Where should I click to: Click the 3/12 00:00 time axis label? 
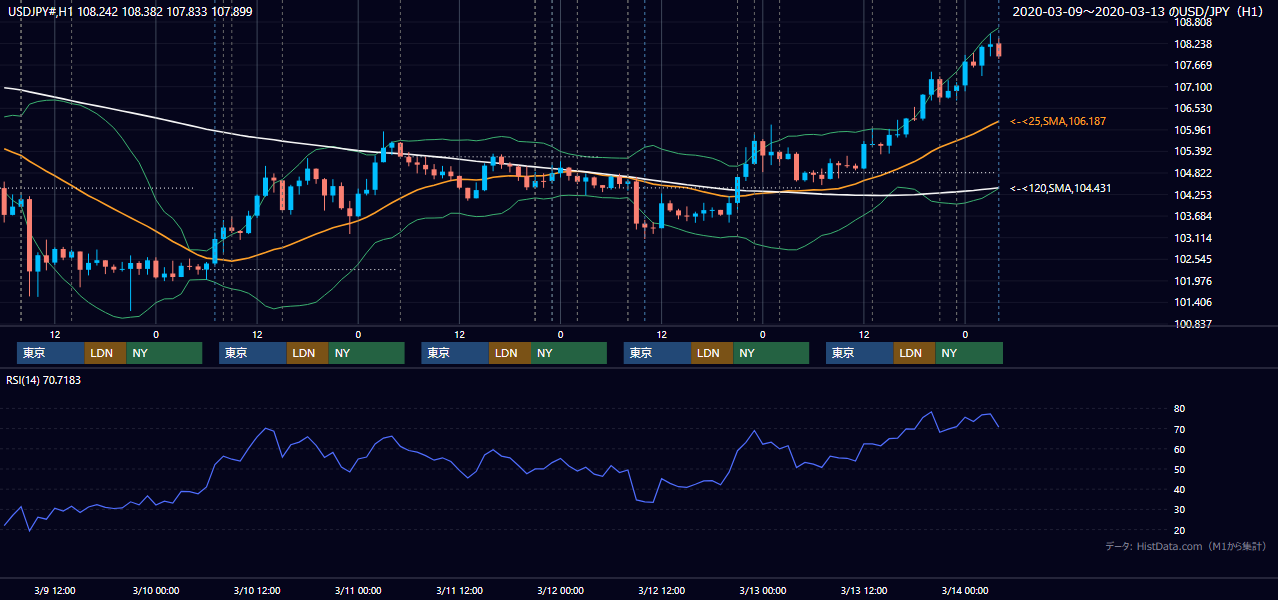(560, 590)
